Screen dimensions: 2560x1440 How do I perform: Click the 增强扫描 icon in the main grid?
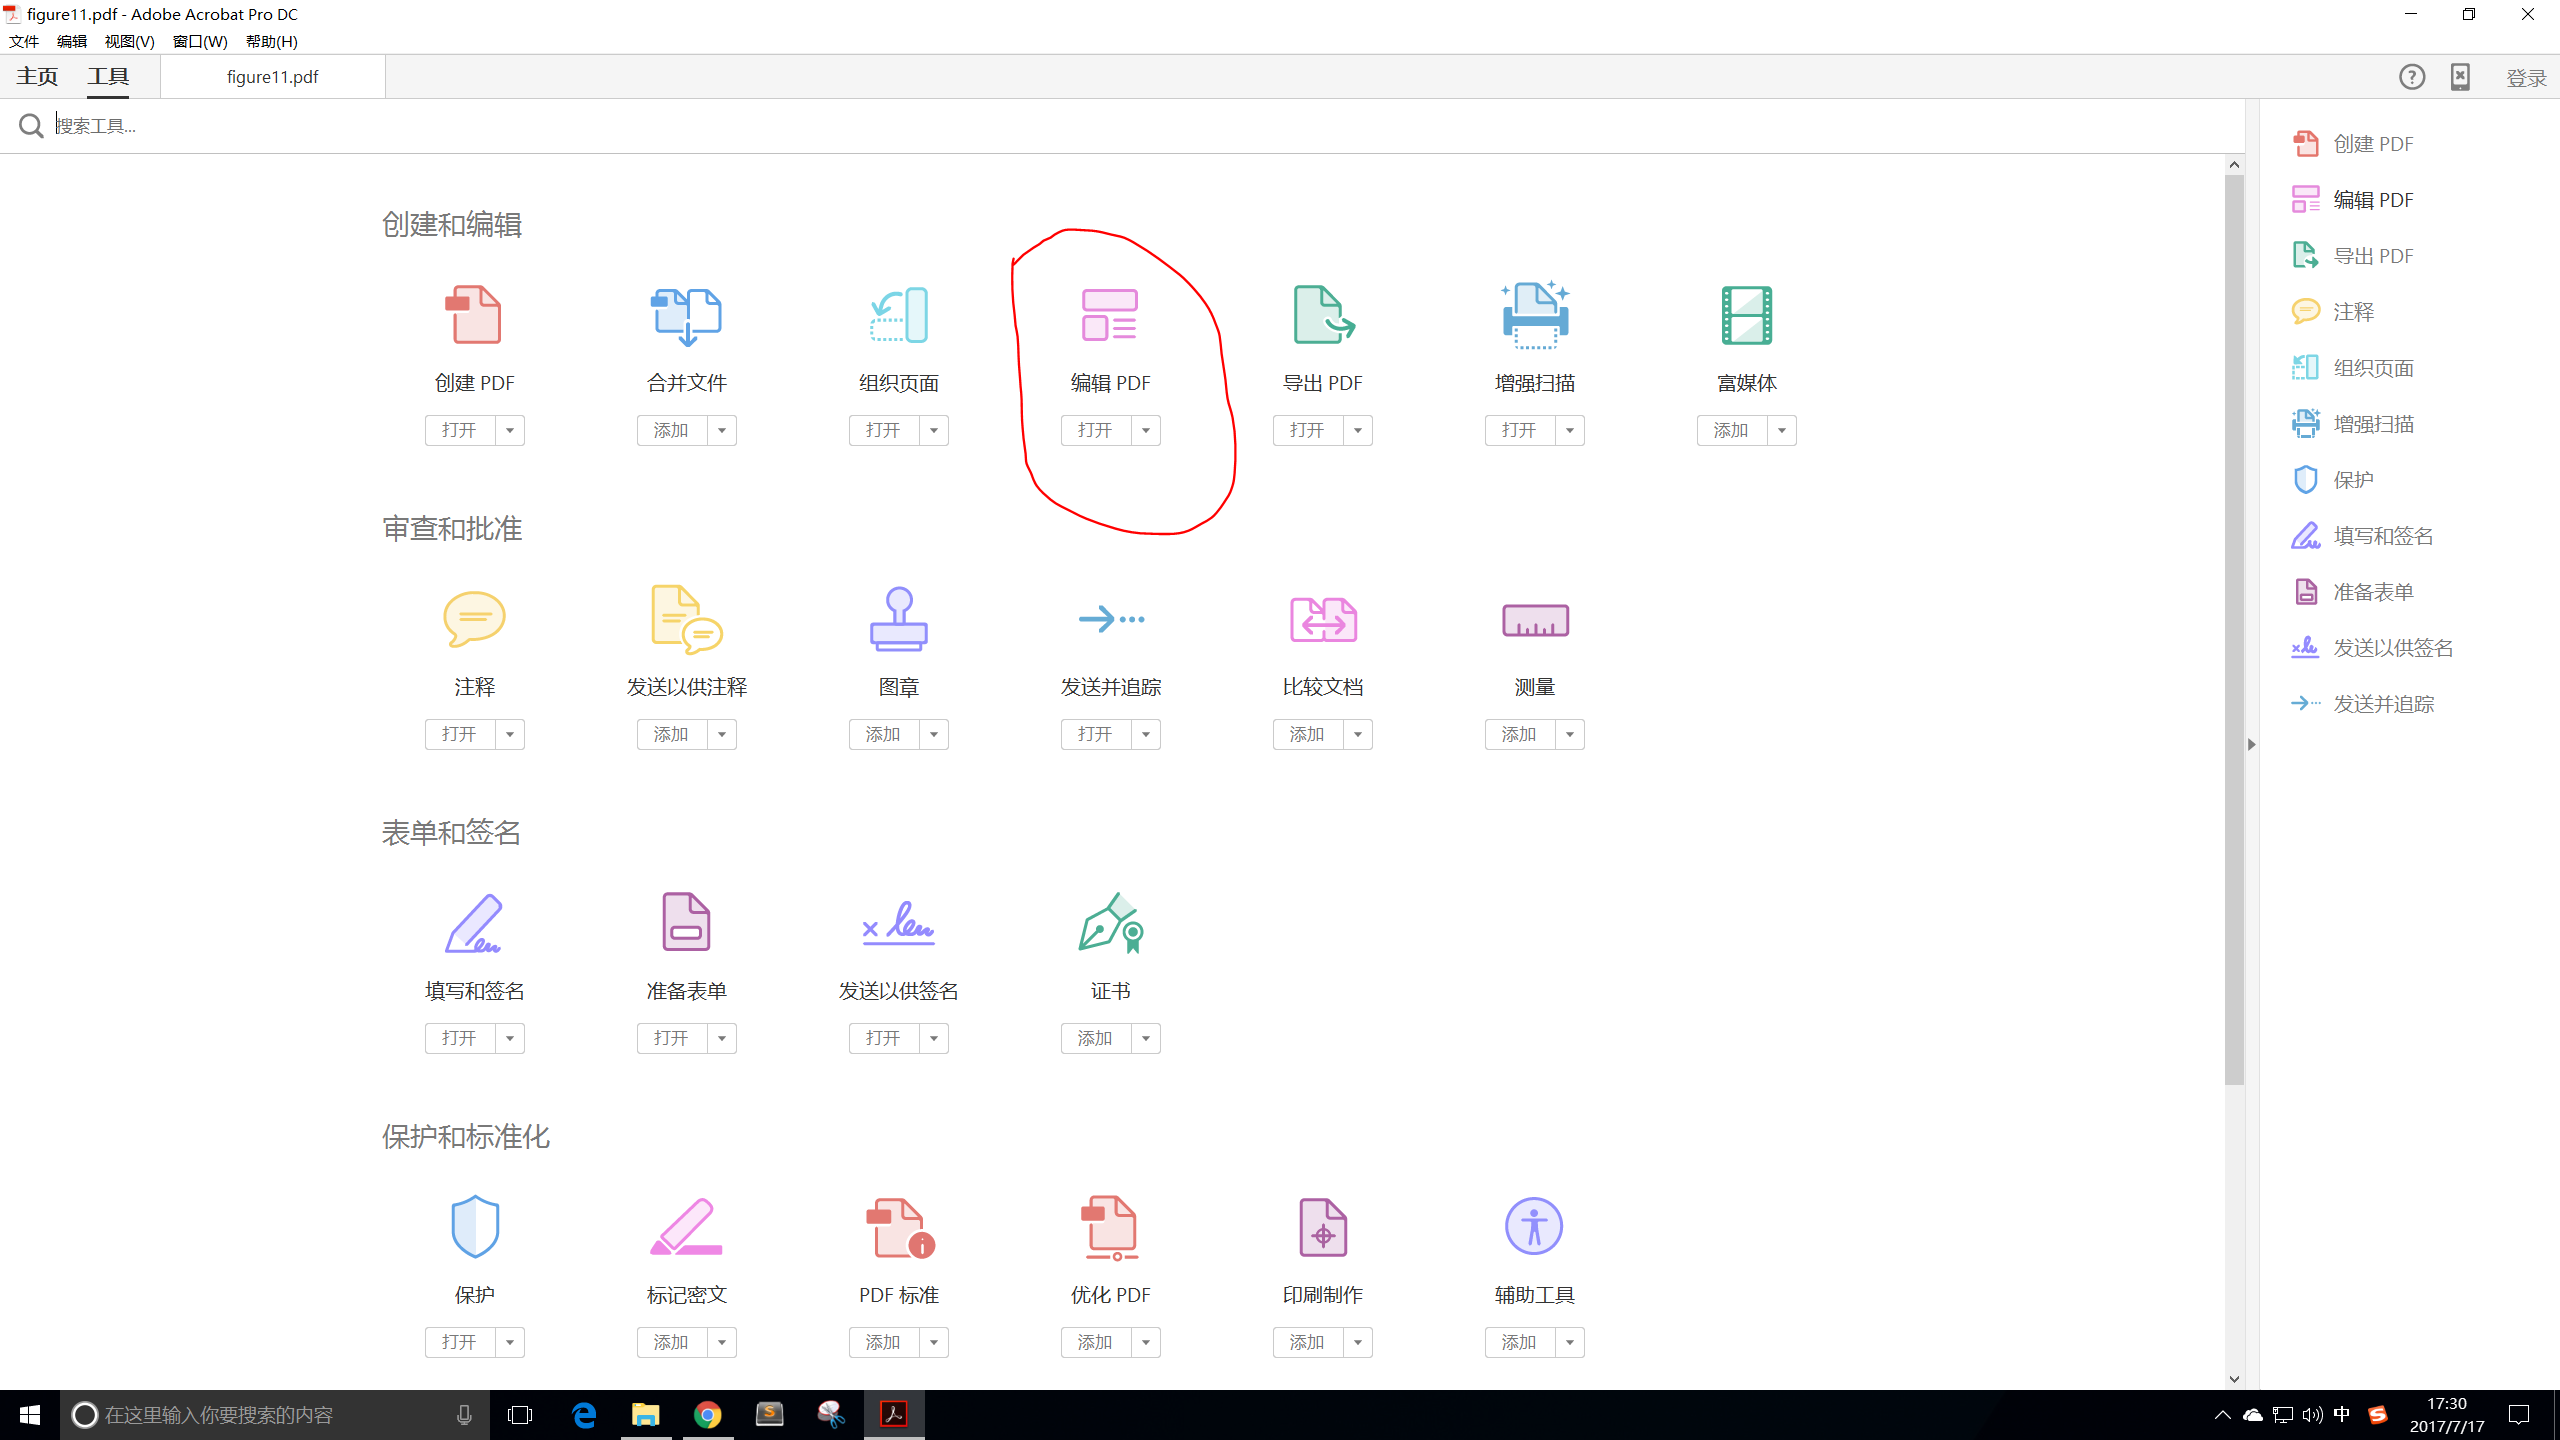coord(1535,315)
